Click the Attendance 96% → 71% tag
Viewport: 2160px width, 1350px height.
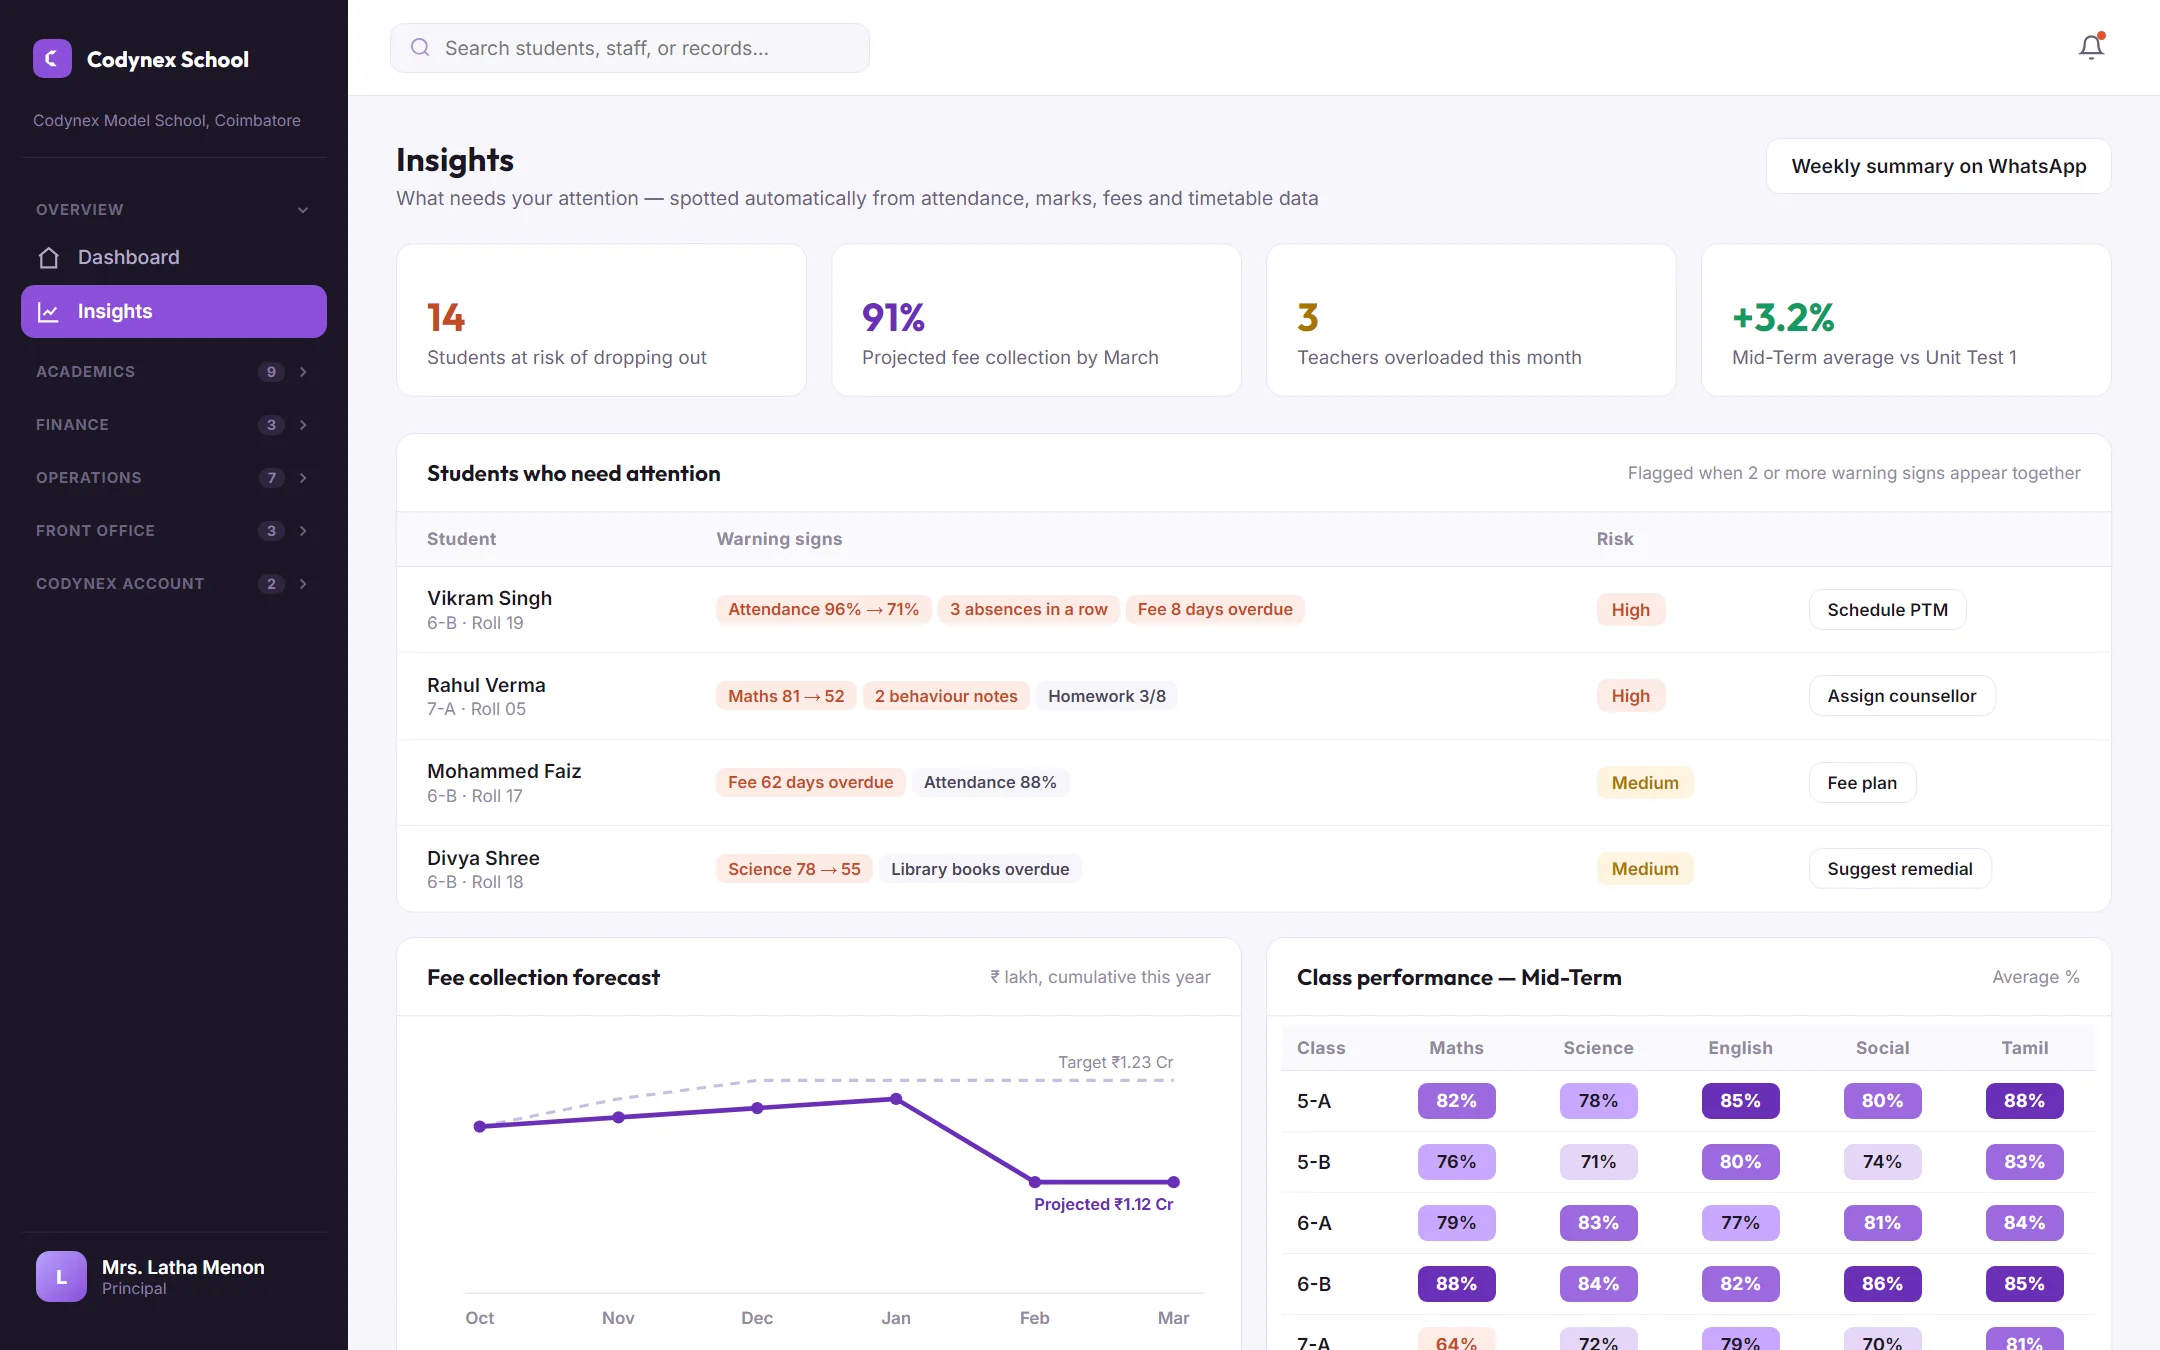pos(823,610)
